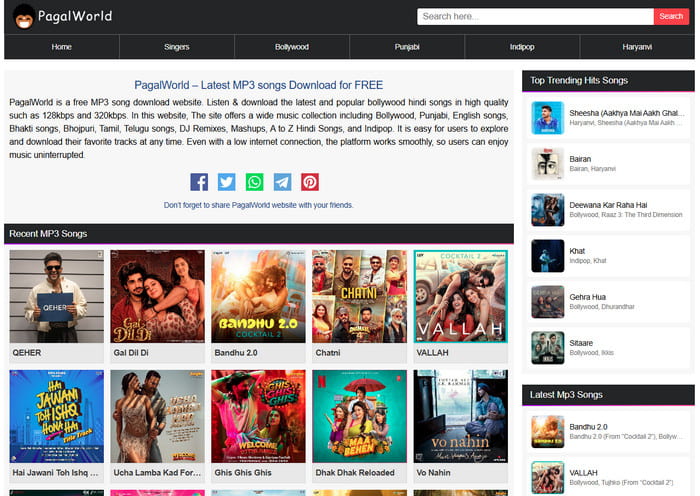Click Sitaare trending song title

click(581, 343)
